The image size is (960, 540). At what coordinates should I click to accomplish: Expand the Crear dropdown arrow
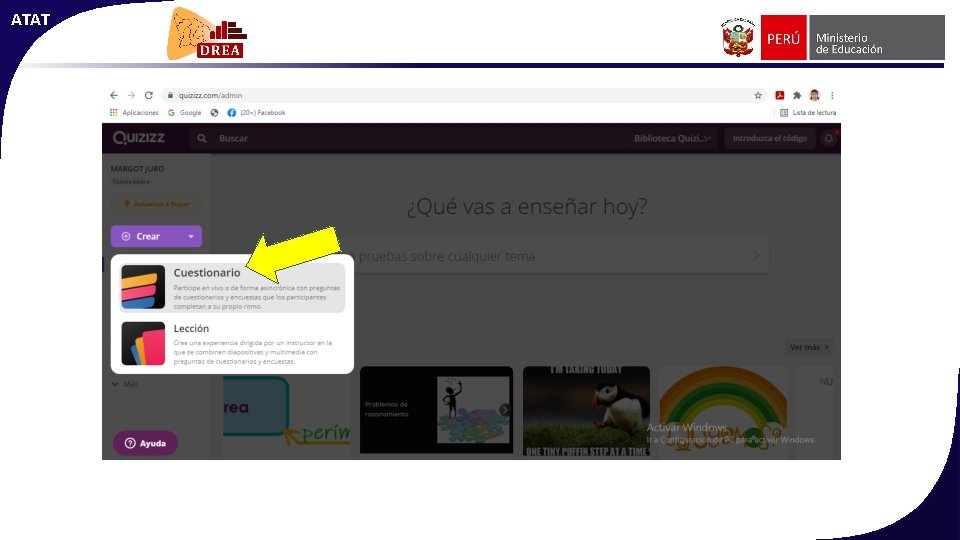click(191, 236)
